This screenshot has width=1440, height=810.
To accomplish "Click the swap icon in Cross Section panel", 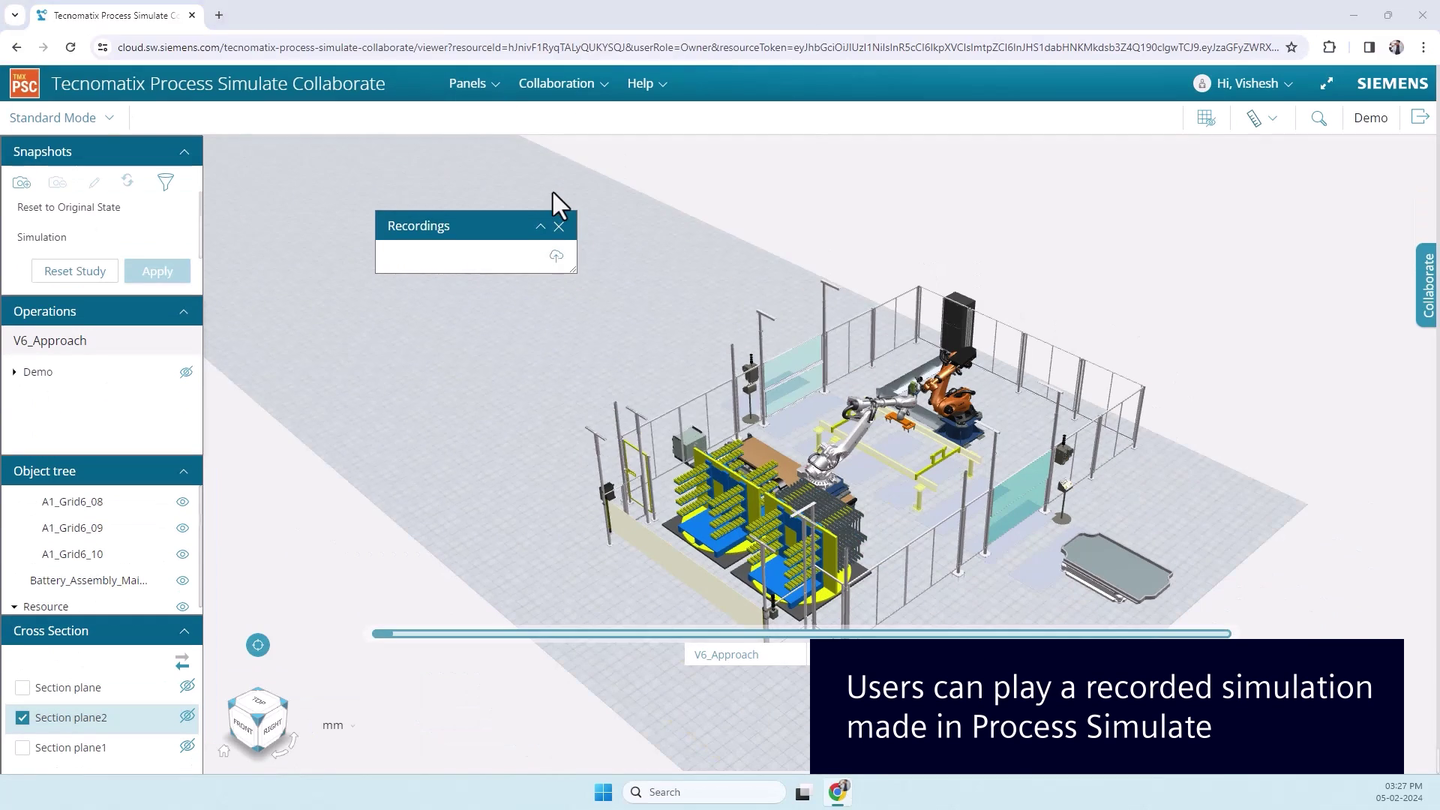I will point(181,661).
